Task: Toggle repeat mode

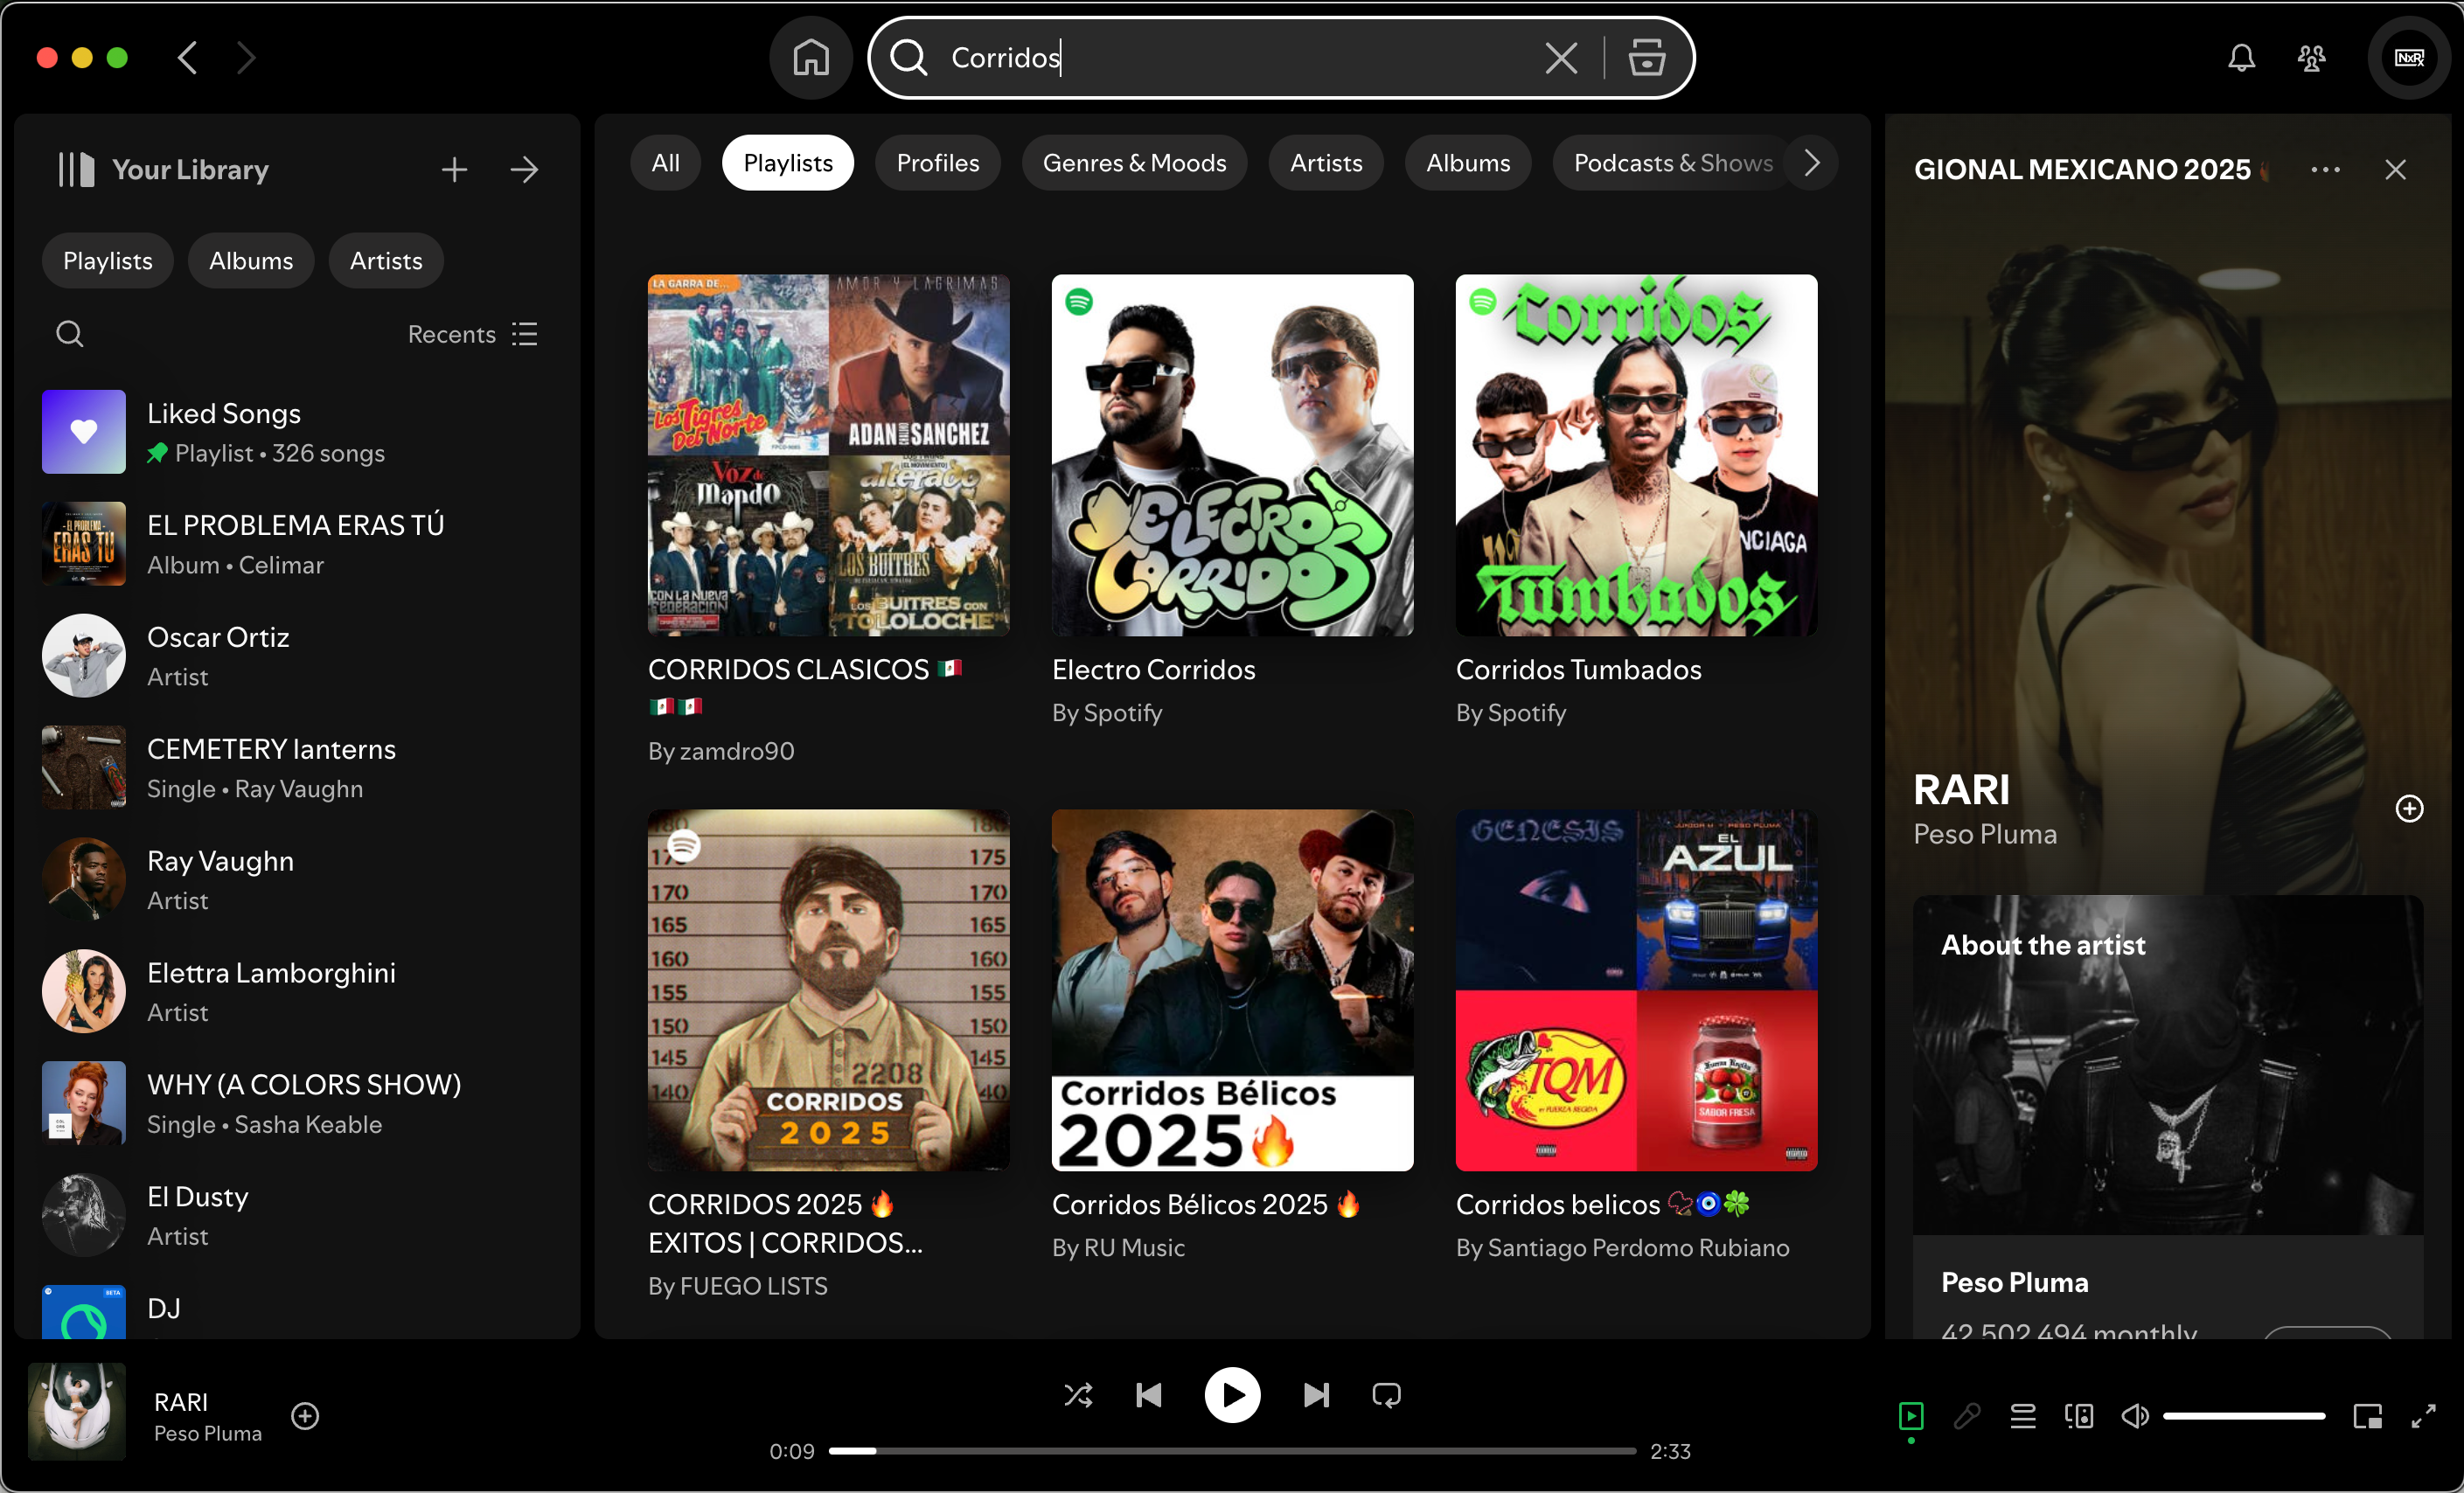Action: point(1387,1395)
